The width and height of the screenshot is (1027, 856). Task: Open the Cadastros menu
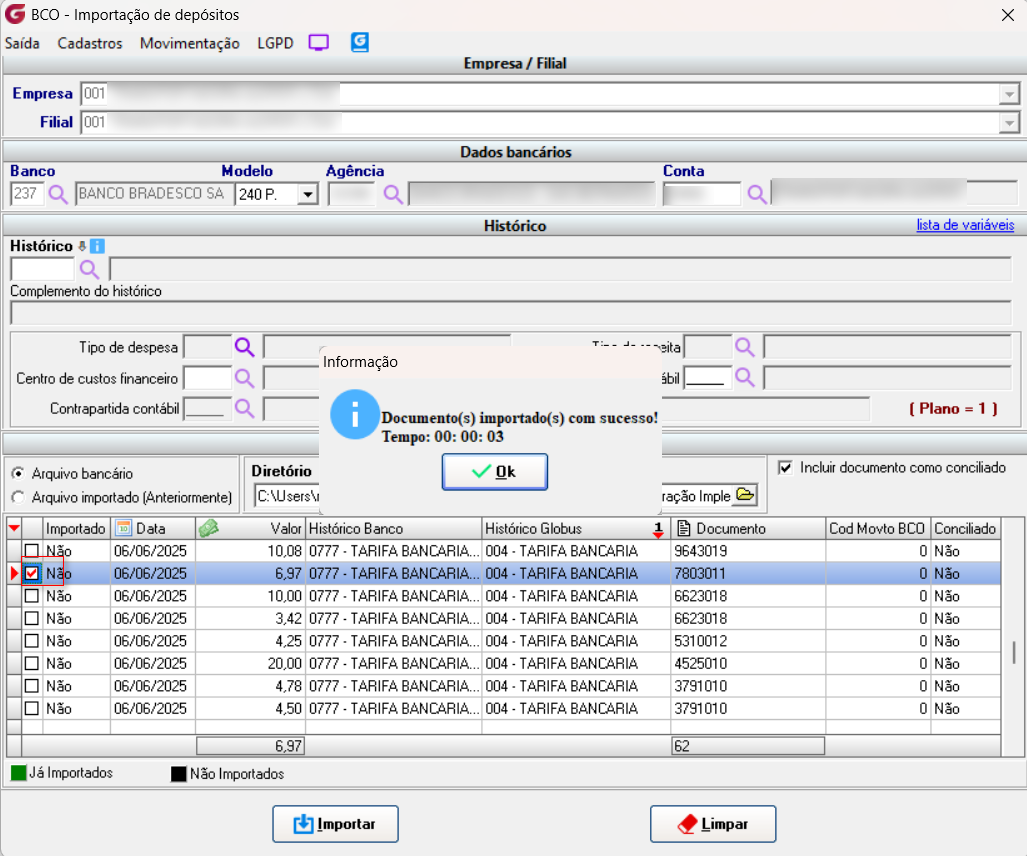[x=90, y=43]
